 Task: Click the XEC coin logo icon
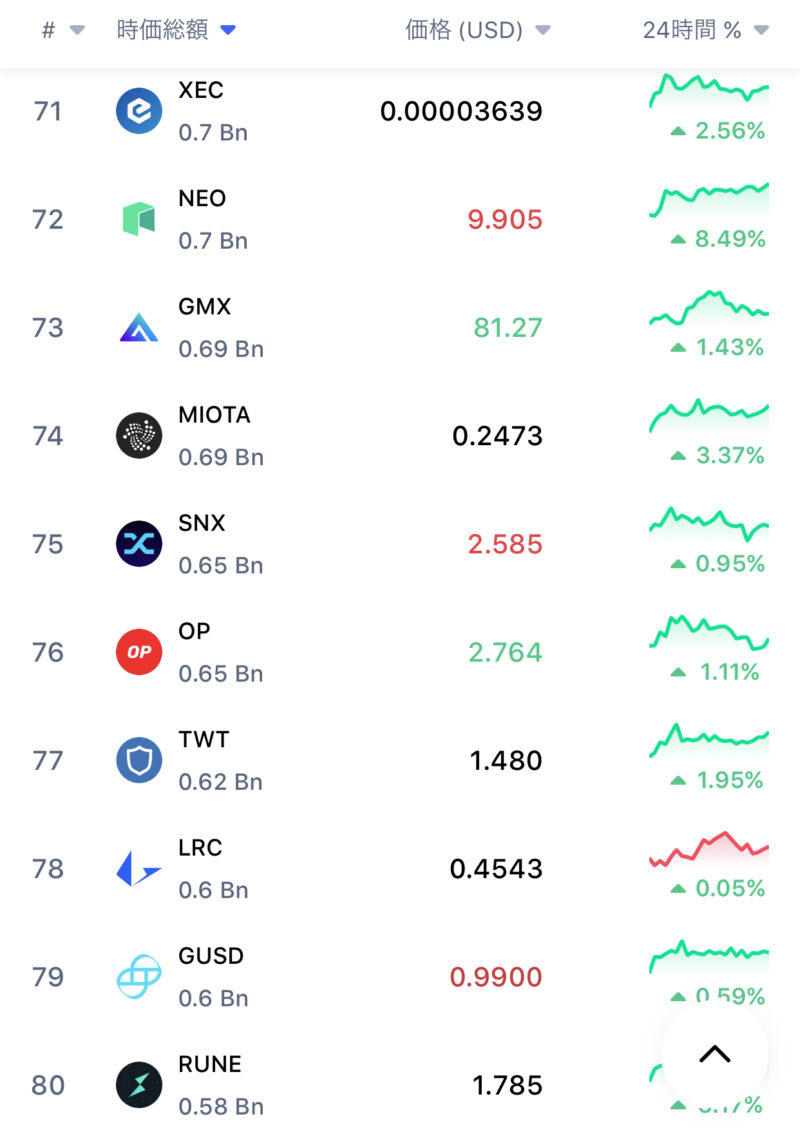click(139, 111)
